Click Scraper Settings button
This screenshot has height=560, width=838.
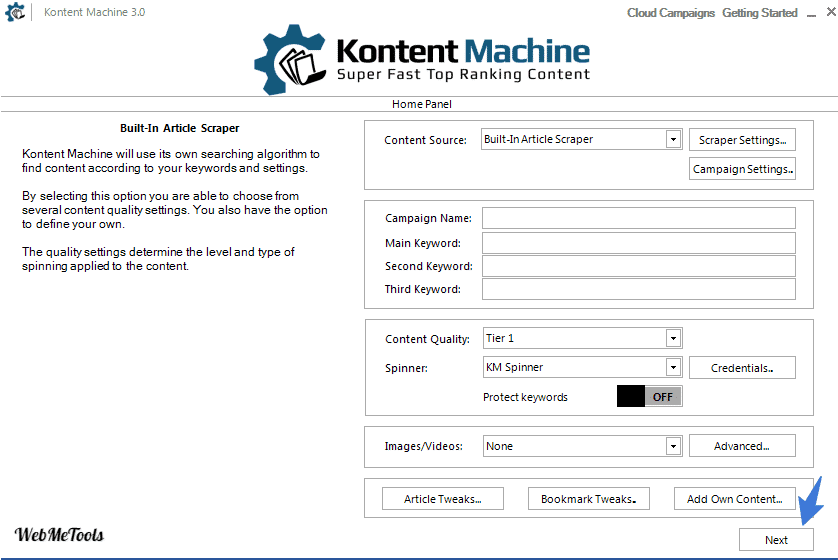click(x=742, y=140)
